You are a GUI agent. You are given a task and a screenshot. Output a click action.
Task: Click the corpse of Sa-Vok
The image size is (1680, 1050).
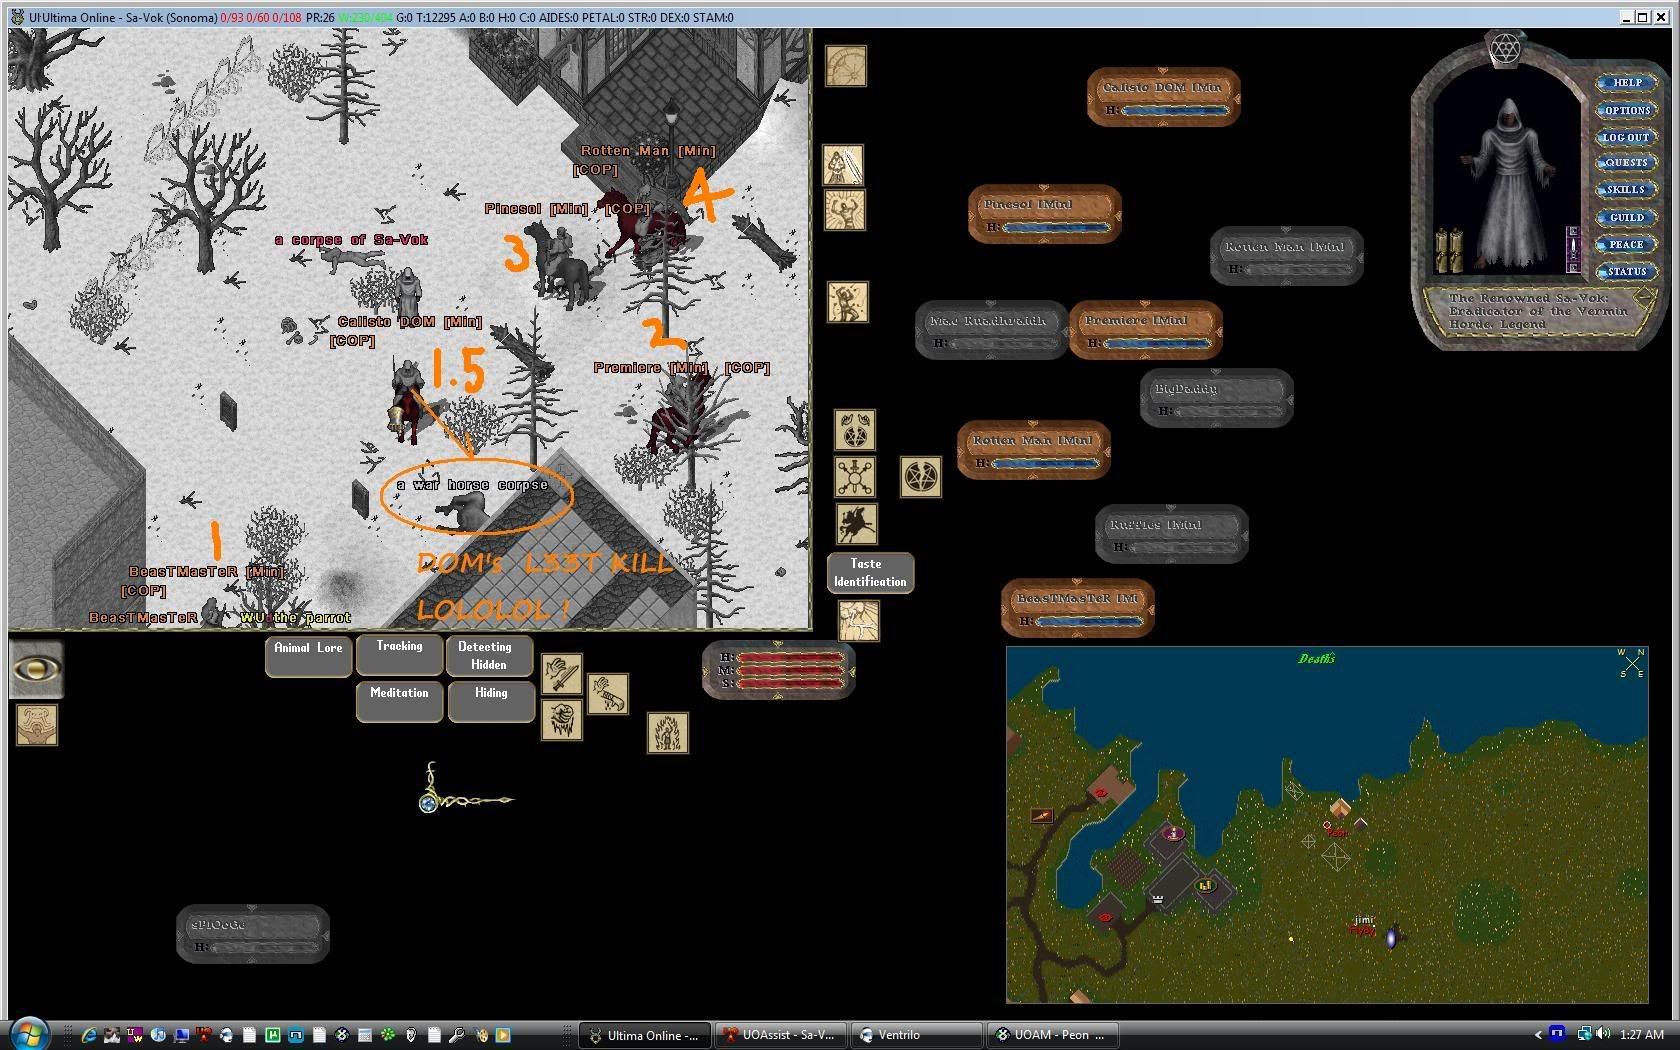coord(351,257)
